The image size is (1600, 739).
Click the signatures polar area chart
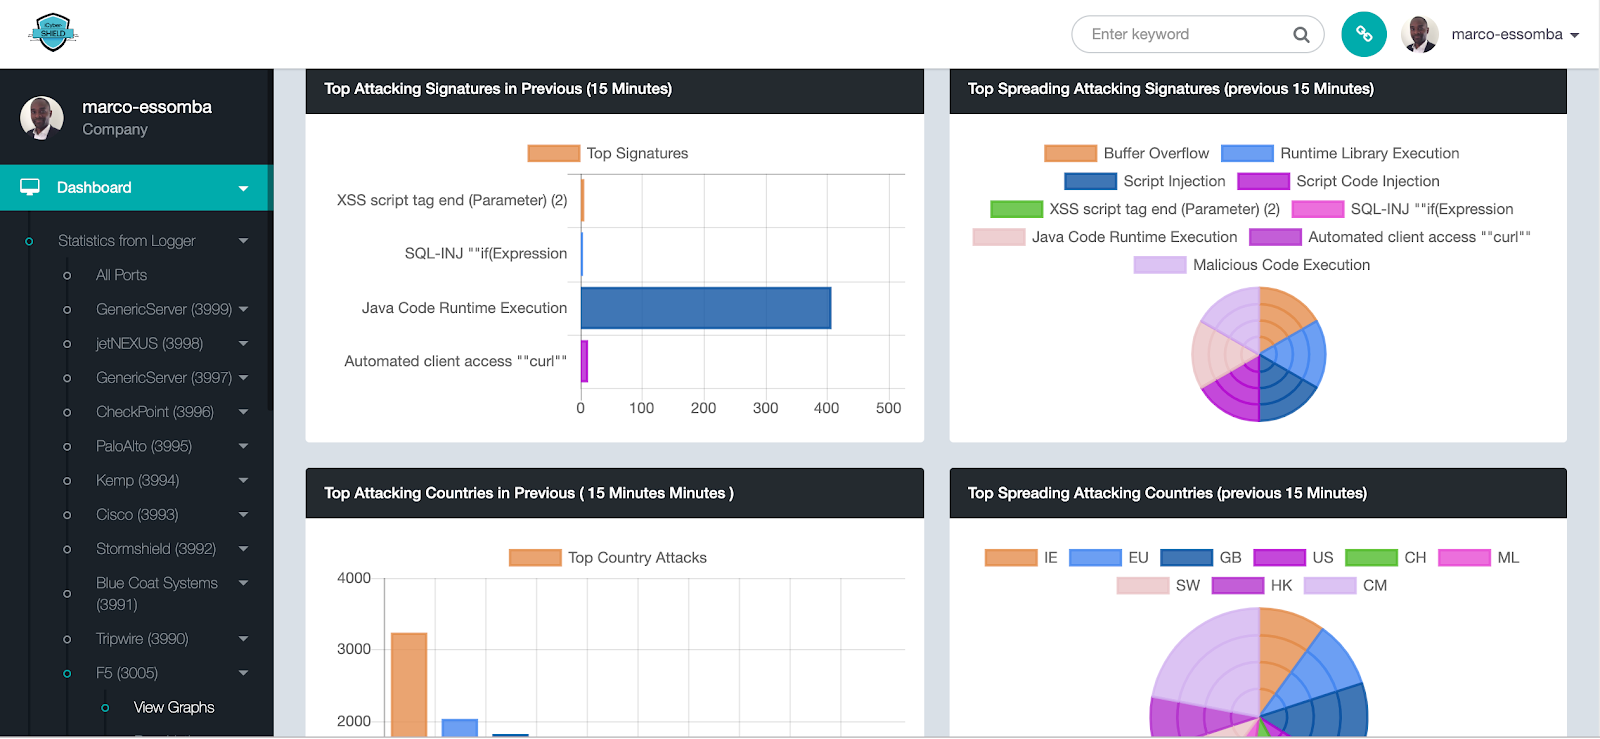coord(1259,354)
